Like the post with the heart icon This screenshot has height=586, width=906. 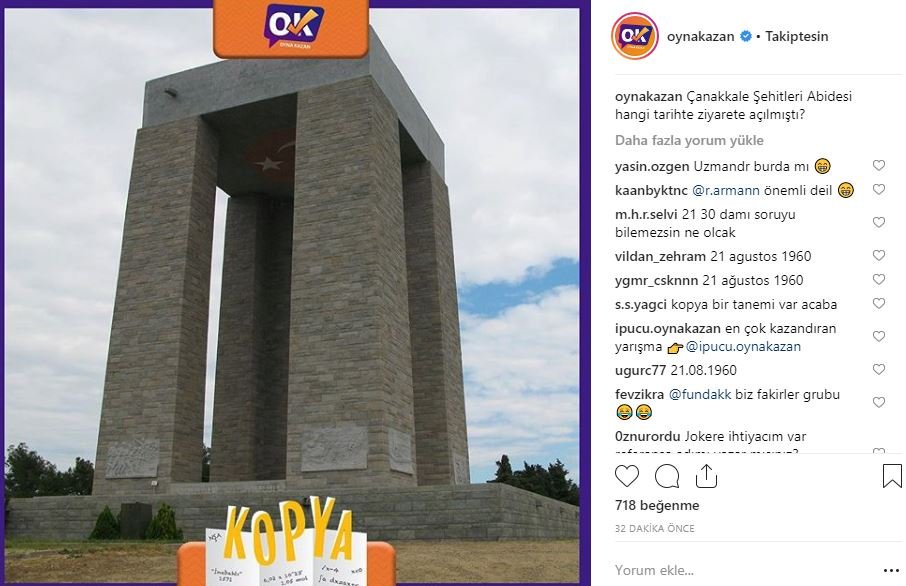627,477
